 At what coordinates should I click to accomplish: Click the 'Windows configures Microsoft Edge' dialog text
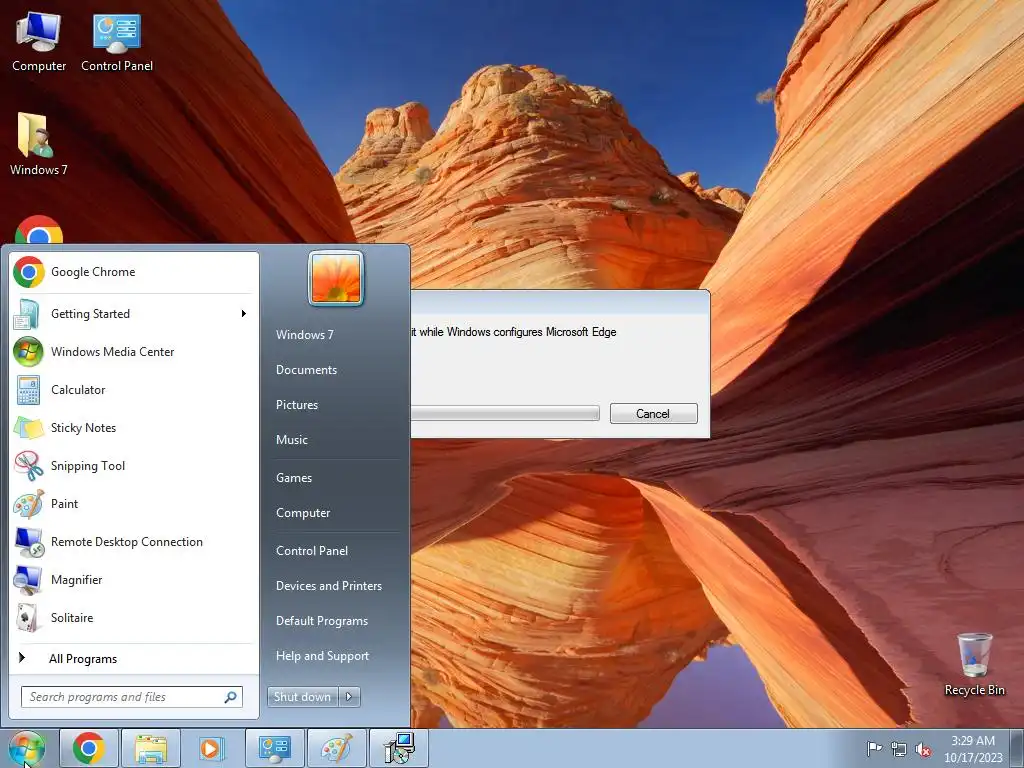point(532,332)
